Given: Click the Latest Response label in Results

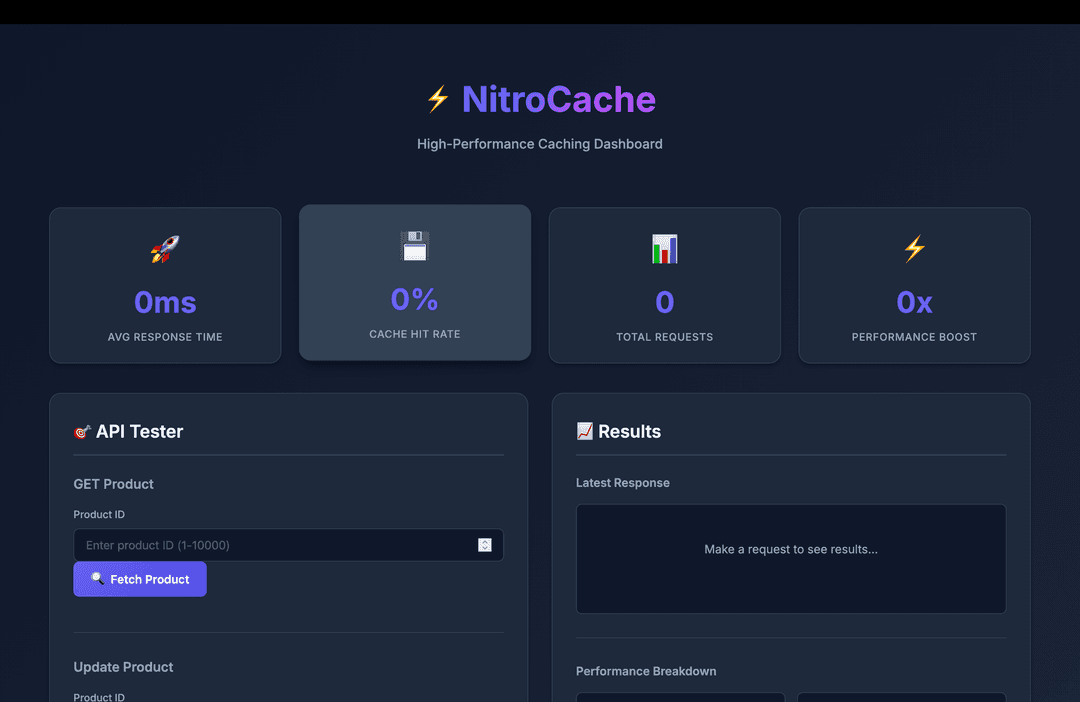Looking at the screenshot, I should pos(623,483).
